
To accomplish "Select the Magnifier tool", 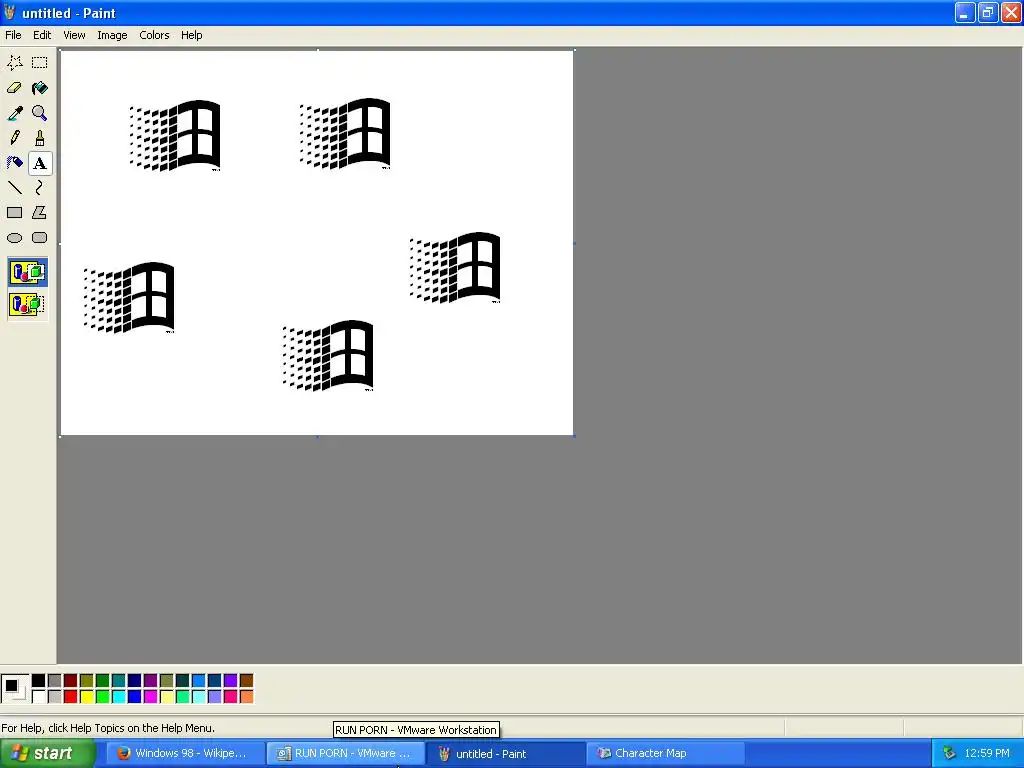I will pyautogui.click(x=40, y=113).
